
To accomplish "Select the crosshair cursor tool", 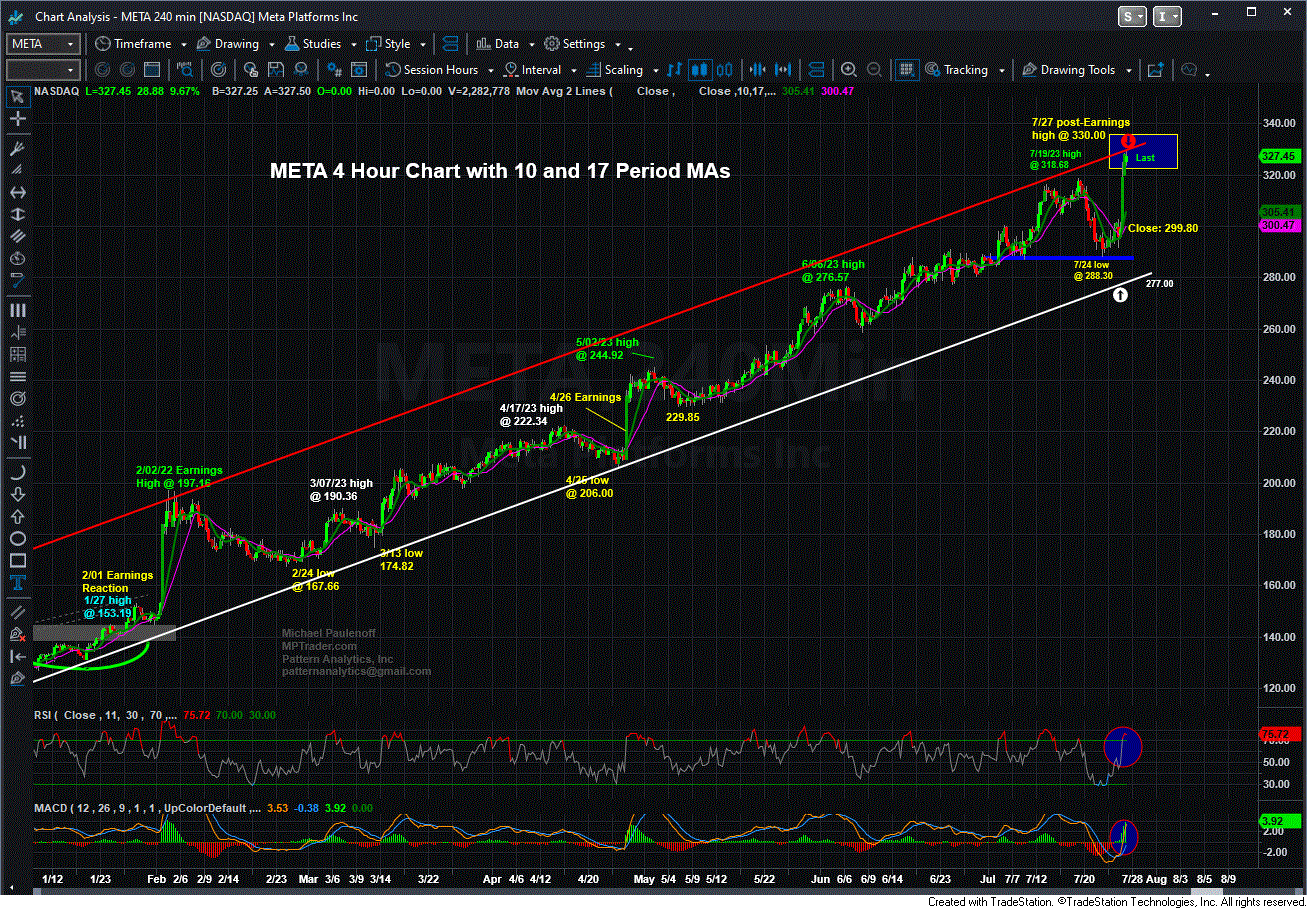I will pyautogui.click(x=17, y=118).
